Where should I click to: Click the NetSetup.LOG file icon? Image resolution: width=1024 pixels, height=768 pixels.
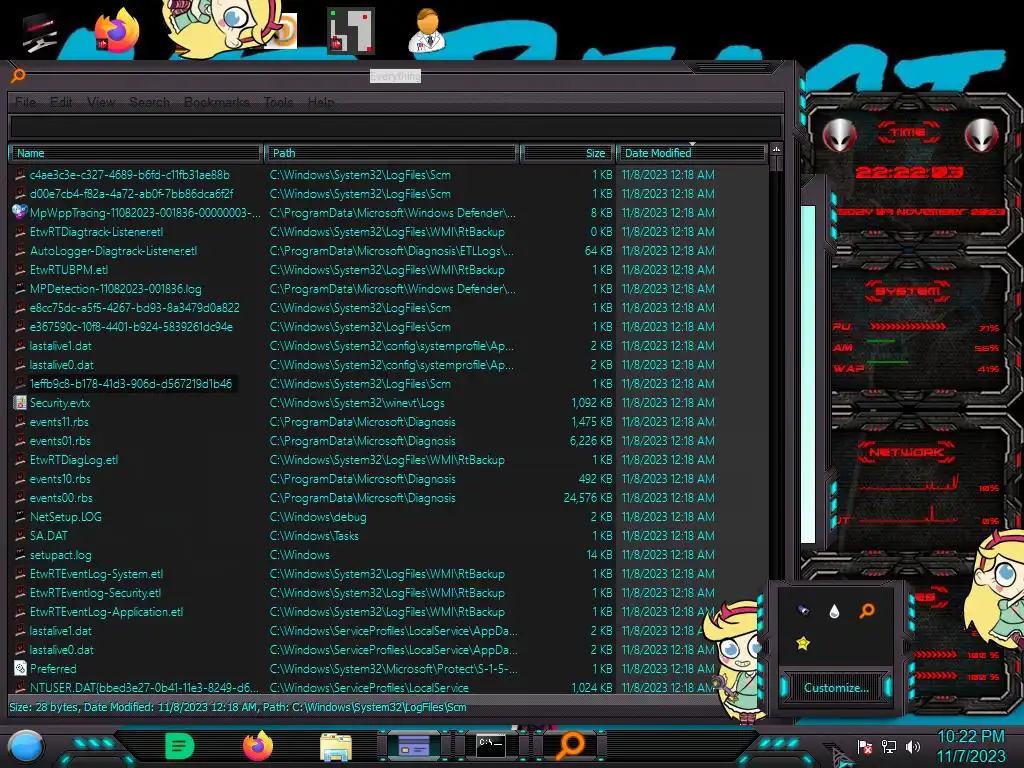20,516
